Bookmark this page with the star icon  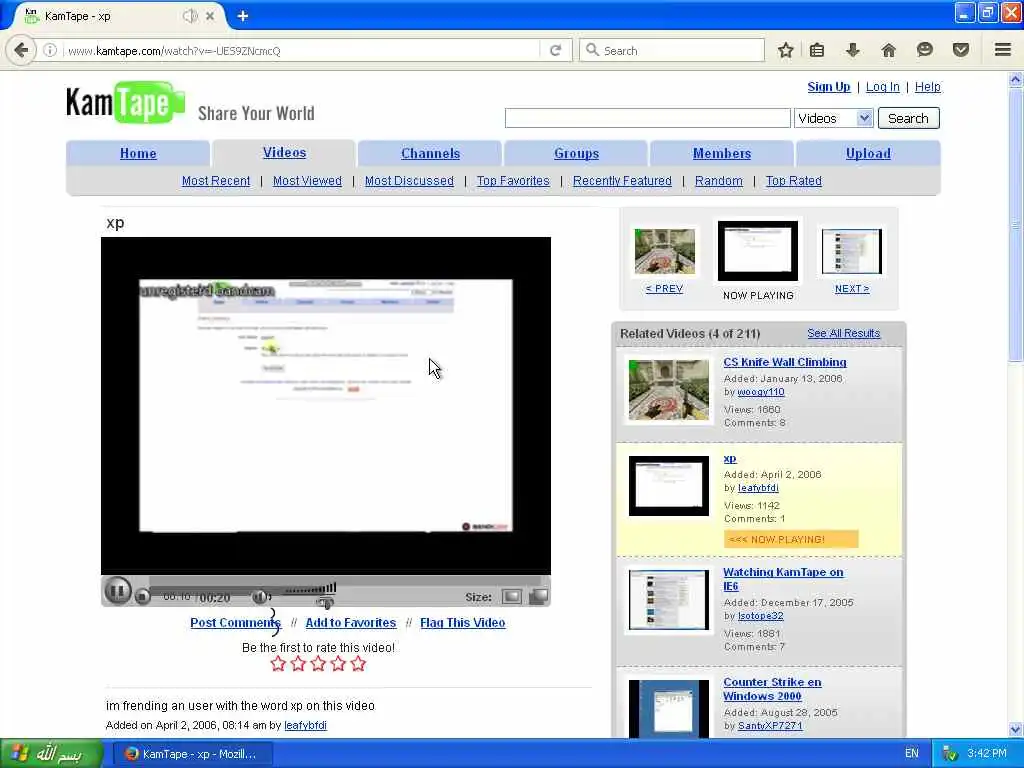tap(786, 50)
